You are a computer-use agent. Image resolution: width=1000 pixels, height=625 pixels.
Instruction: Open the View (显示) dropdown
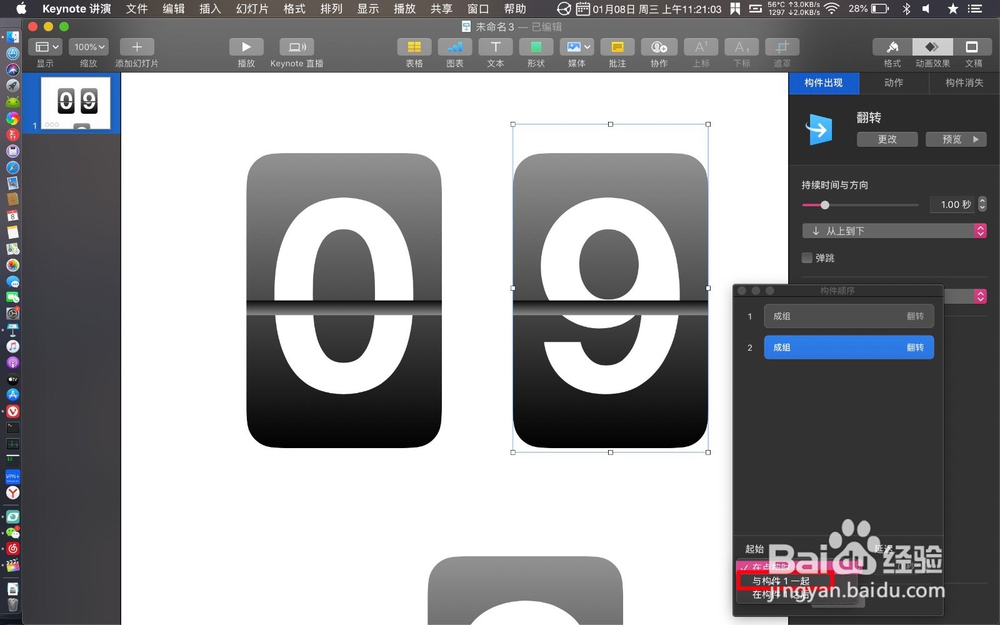pyautogui.click(x=45, y=47)
